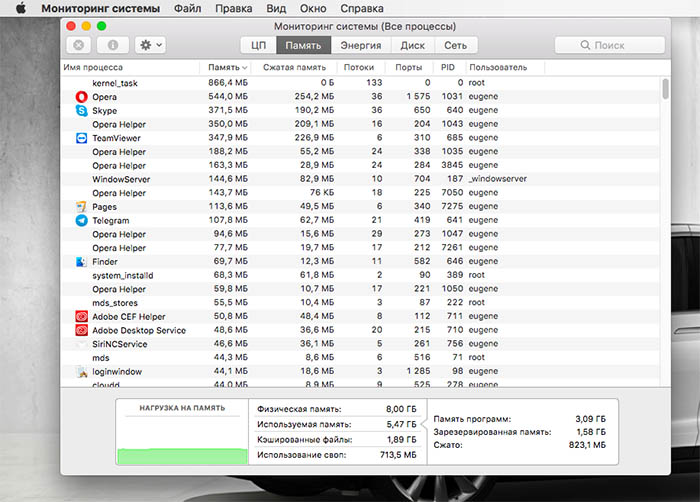This screenshot has width=700, height=502.
Task: Click the Зарезервированная память 1,58 ГБ value
Action: point(591,432)
